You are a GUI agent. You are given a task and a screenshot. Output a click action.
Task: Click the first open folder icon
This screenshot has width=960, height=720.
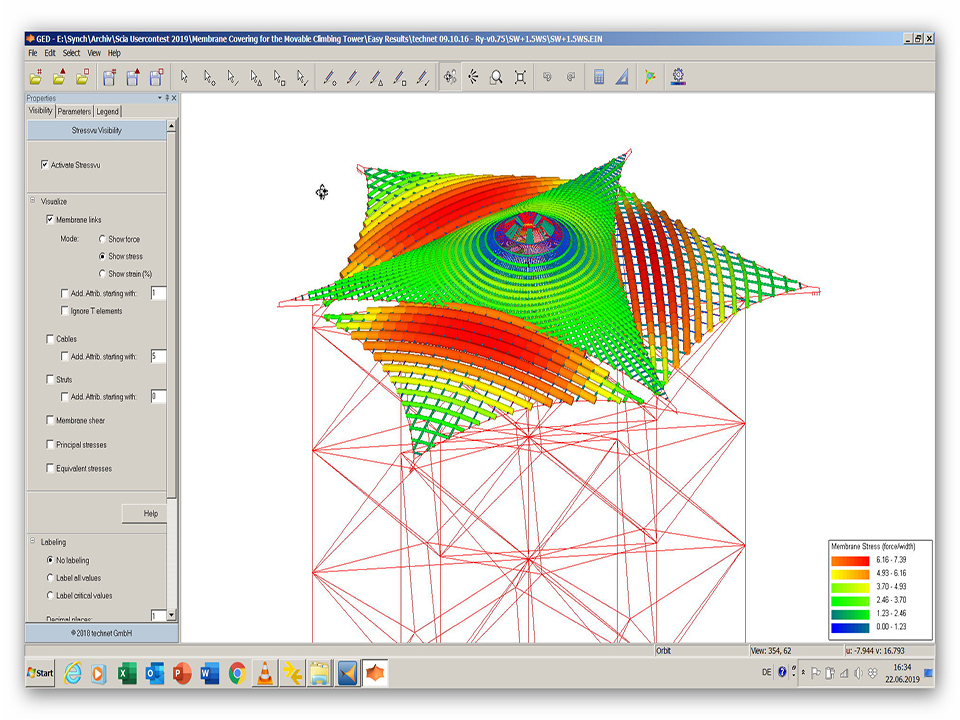pos(36,77)
